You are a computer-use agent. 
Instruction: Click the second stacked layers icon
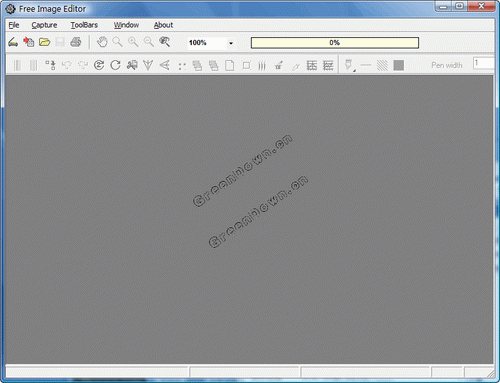213,65
